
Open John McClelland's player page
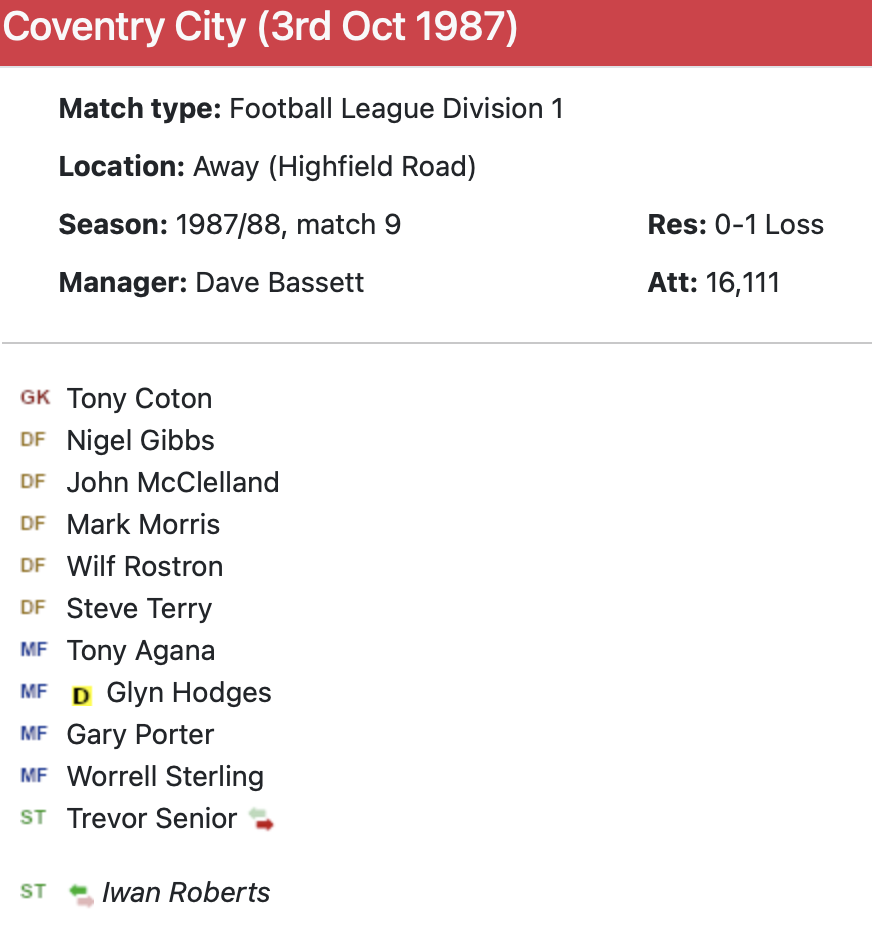pos(173,482)
